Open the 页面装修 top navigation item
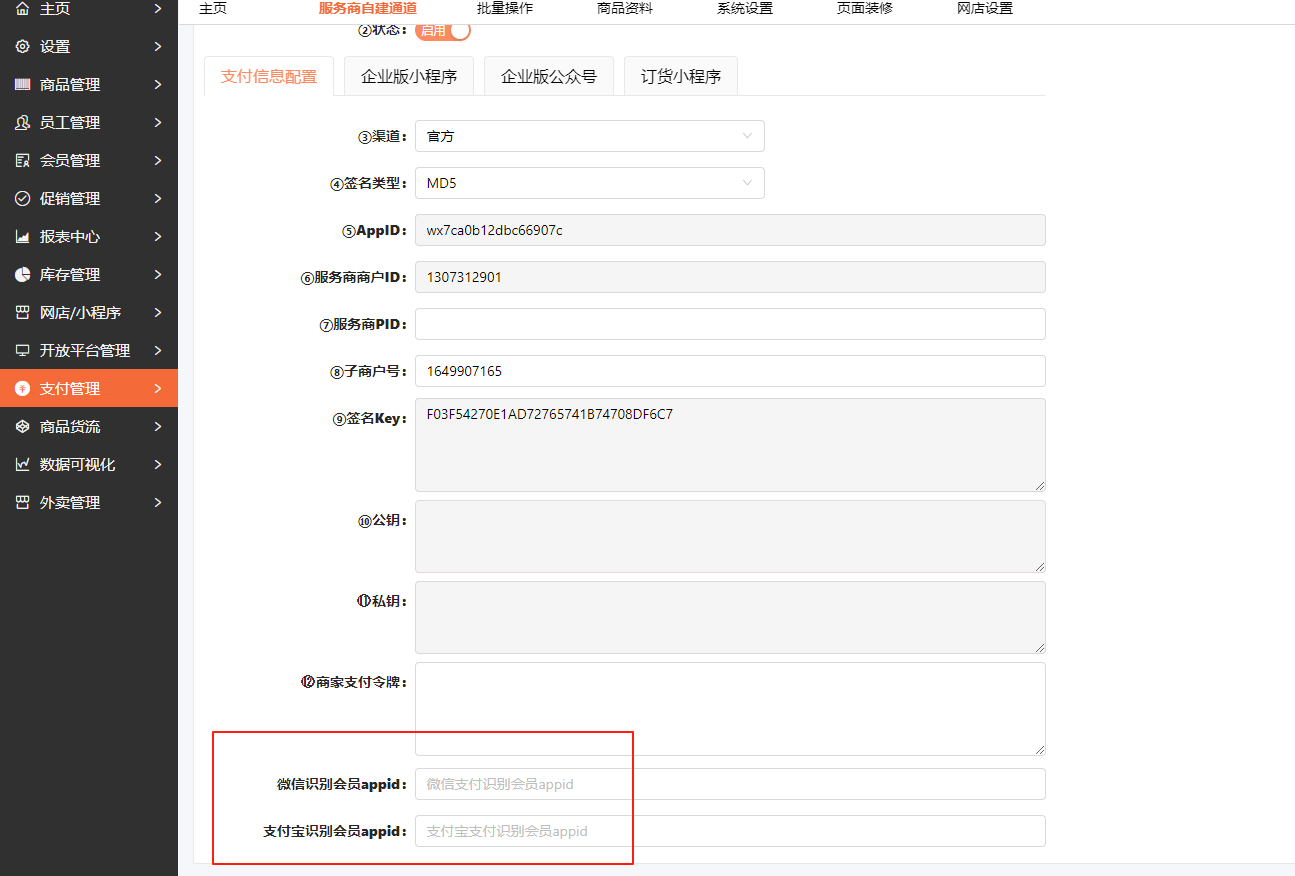Viewport: 1295px width, 876px height. coord(865,8)
